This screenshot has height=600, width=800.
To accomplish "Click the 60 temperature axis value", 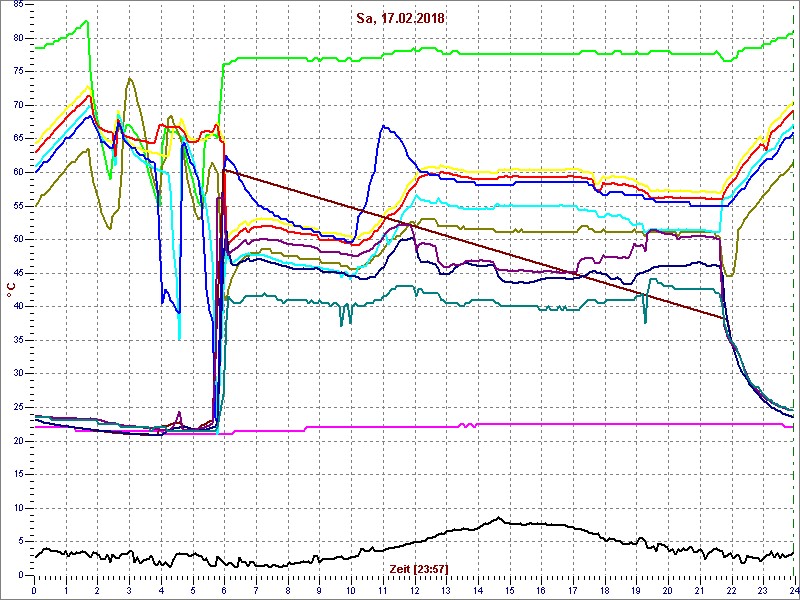I will 18,172.
